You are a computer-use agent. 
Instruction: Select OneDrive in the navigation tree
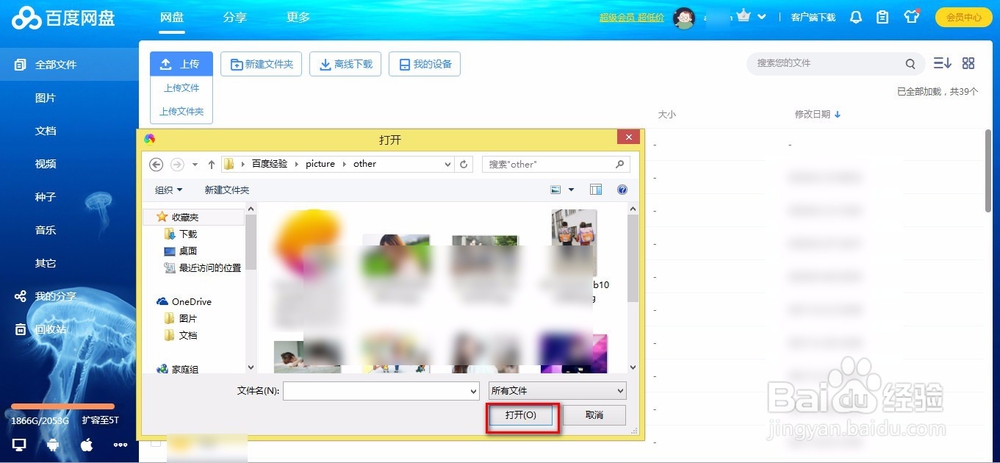pos(184,302)
